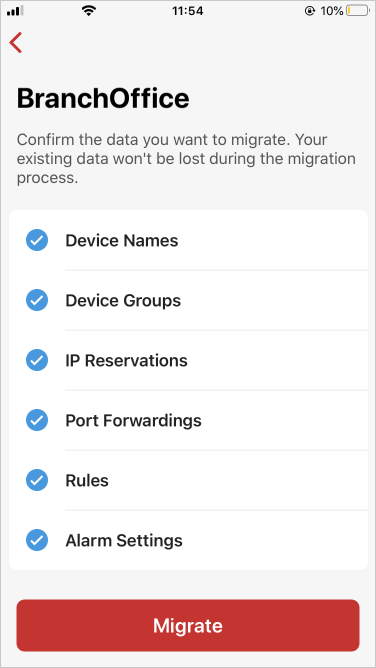Tap the 11:54 clock in status bar
This screenshot has width=376, height=668.
click(188, 11)
